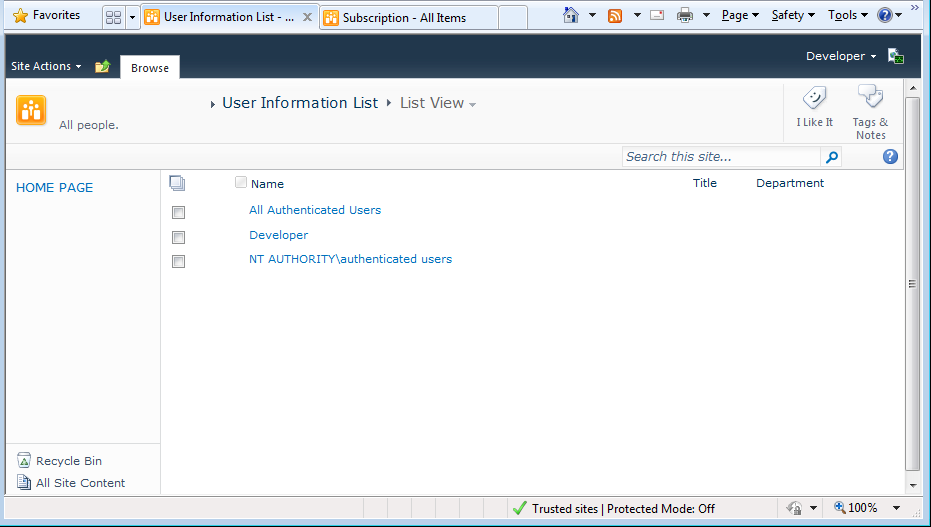Open a new blank browser tab
Image resolution: width=931 pixels, height=527 pixels.
point(512,18)
